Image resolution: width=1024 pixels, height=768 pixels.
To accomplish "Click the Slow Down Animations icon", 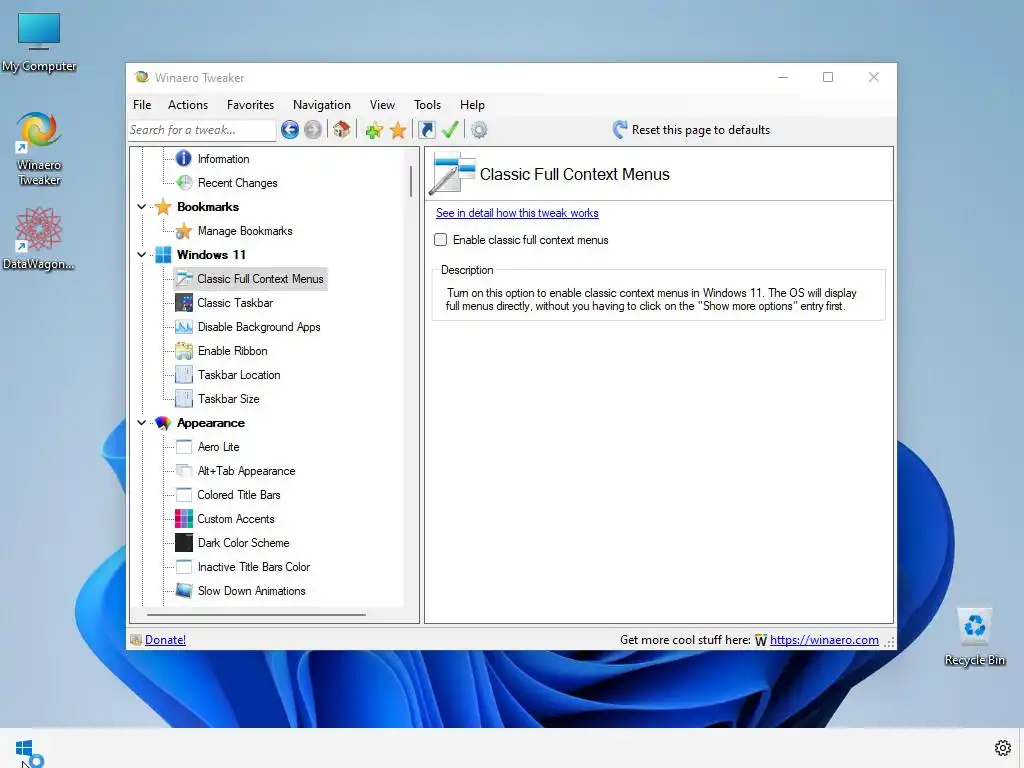I will click(184, 590).
